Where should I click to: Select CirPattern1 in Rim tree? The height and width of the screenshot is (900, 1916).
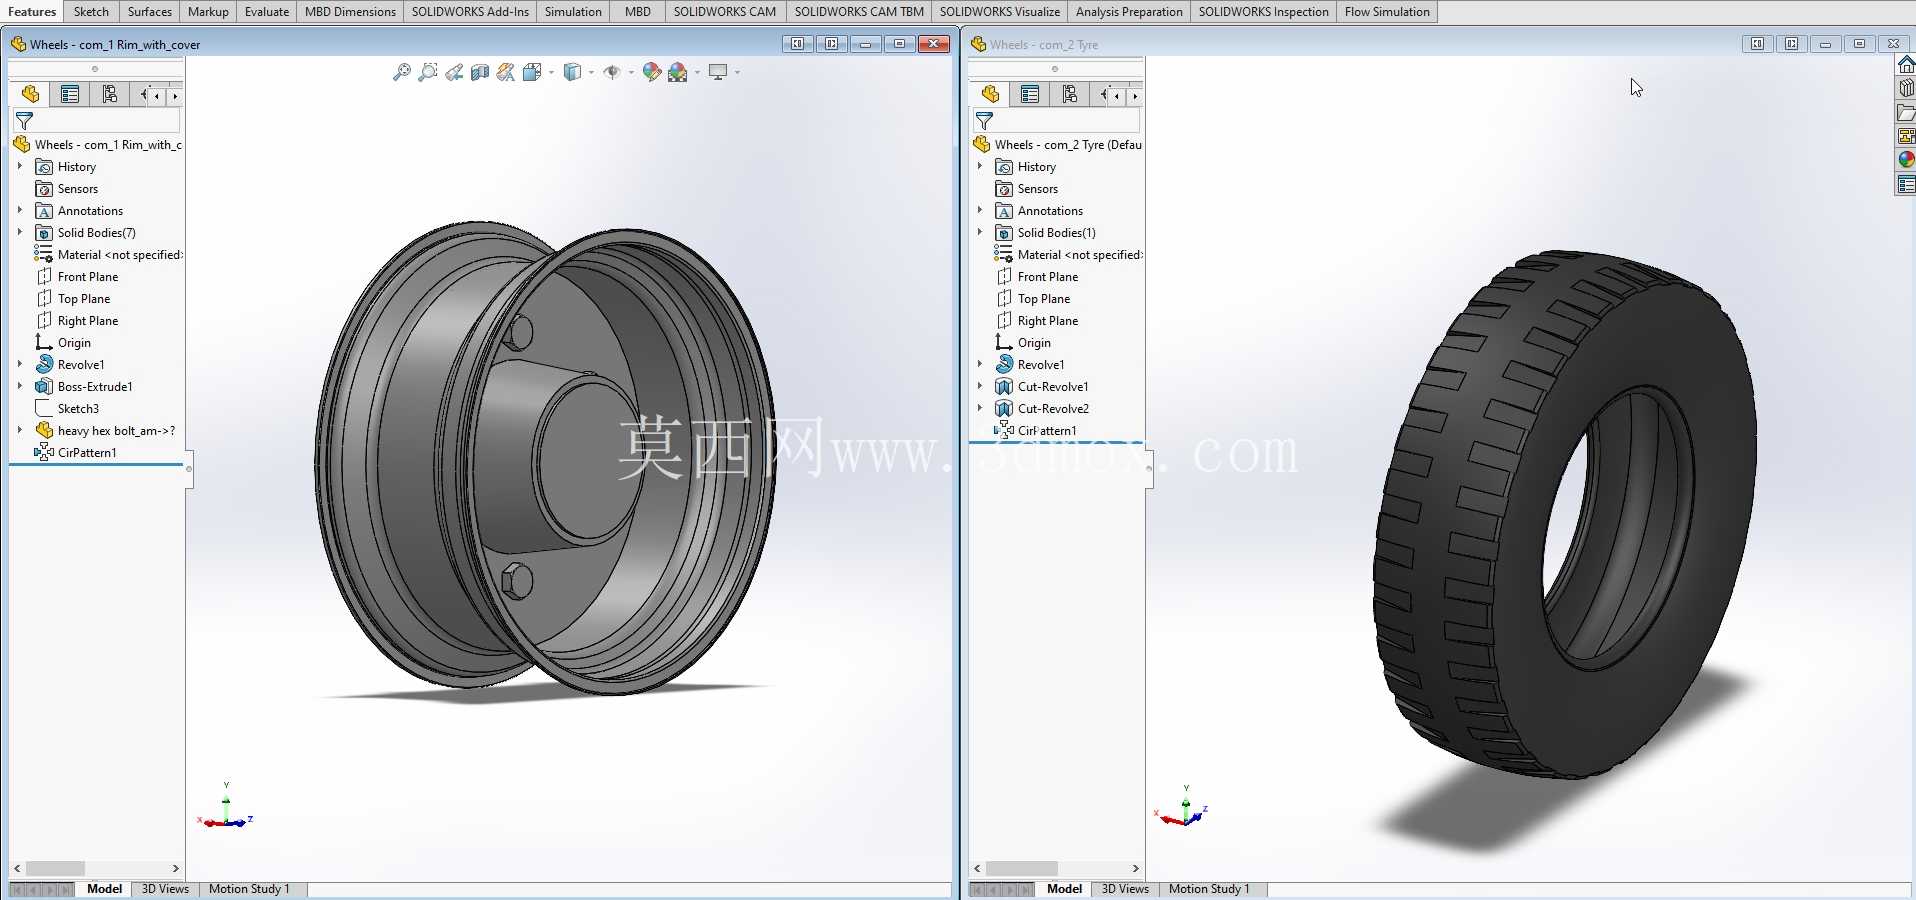[x=87, y=453]
